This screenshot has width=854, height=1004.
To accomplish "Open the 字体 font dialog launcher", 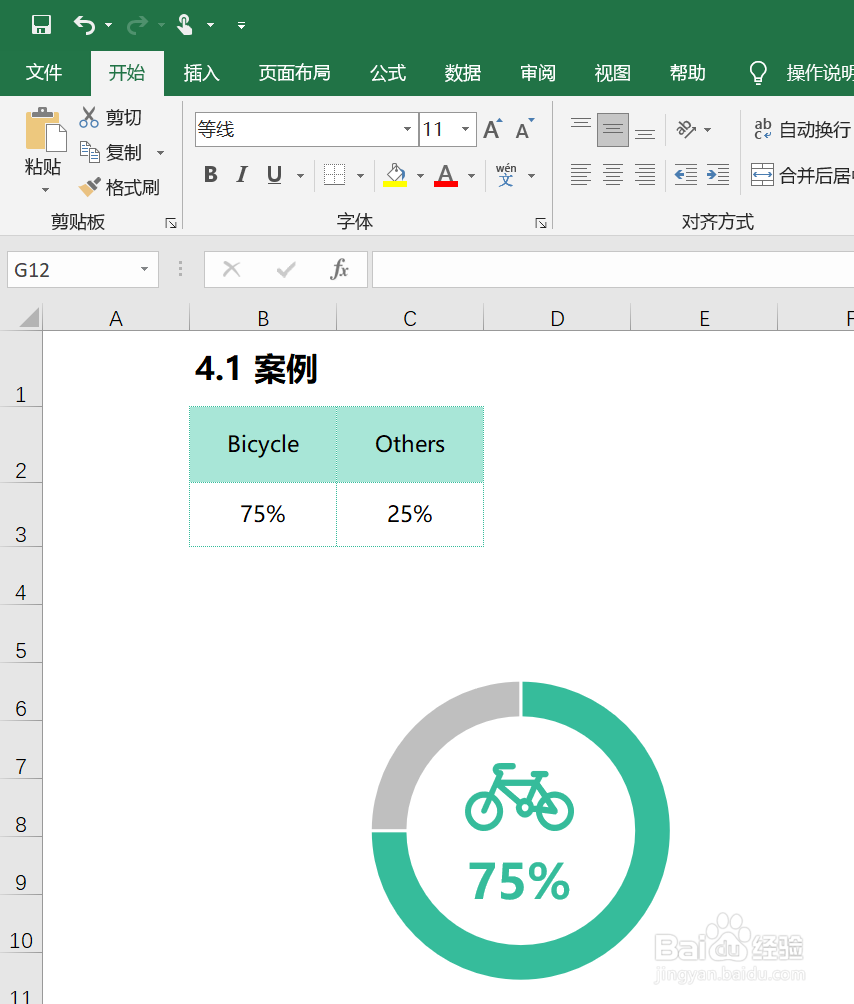I will click(541, 223).
